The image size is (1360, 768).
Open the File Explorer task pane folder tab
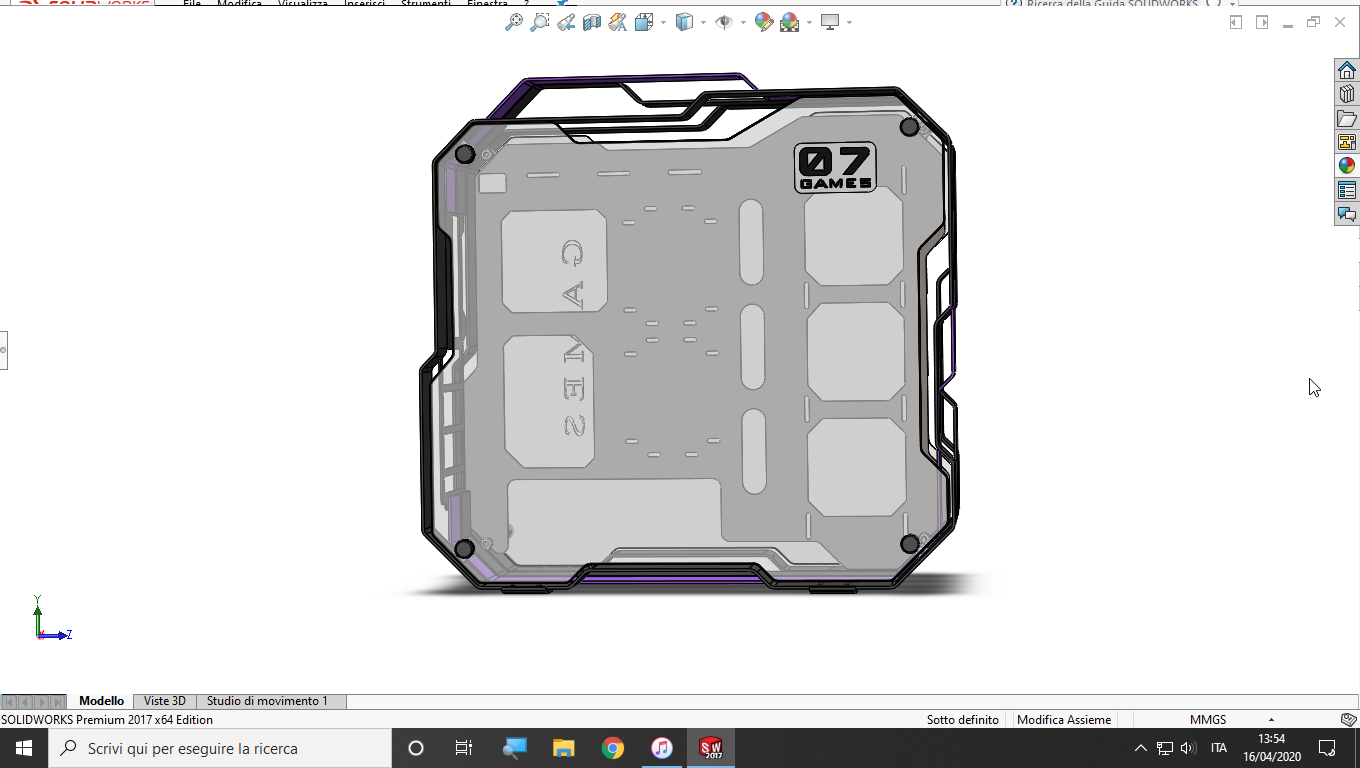pyautogui.click(x=1347, y=118)
